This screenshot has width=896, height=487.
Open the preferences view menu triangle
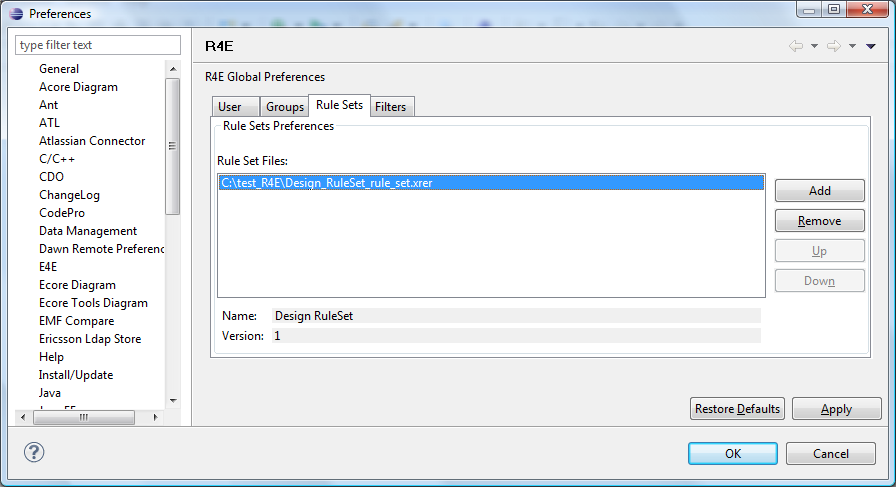pos(871,46)
